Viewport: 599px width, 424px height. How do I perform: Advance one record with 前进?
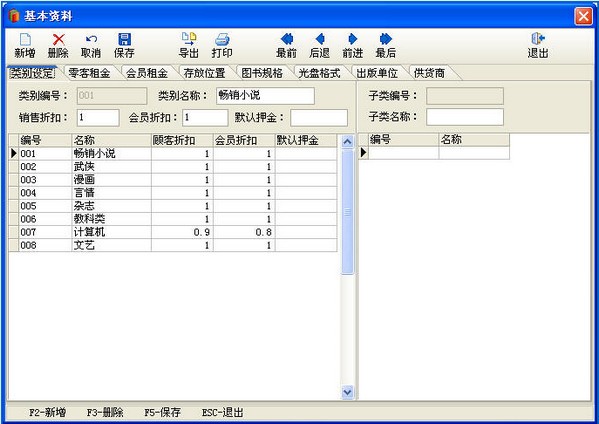[353, 39]
